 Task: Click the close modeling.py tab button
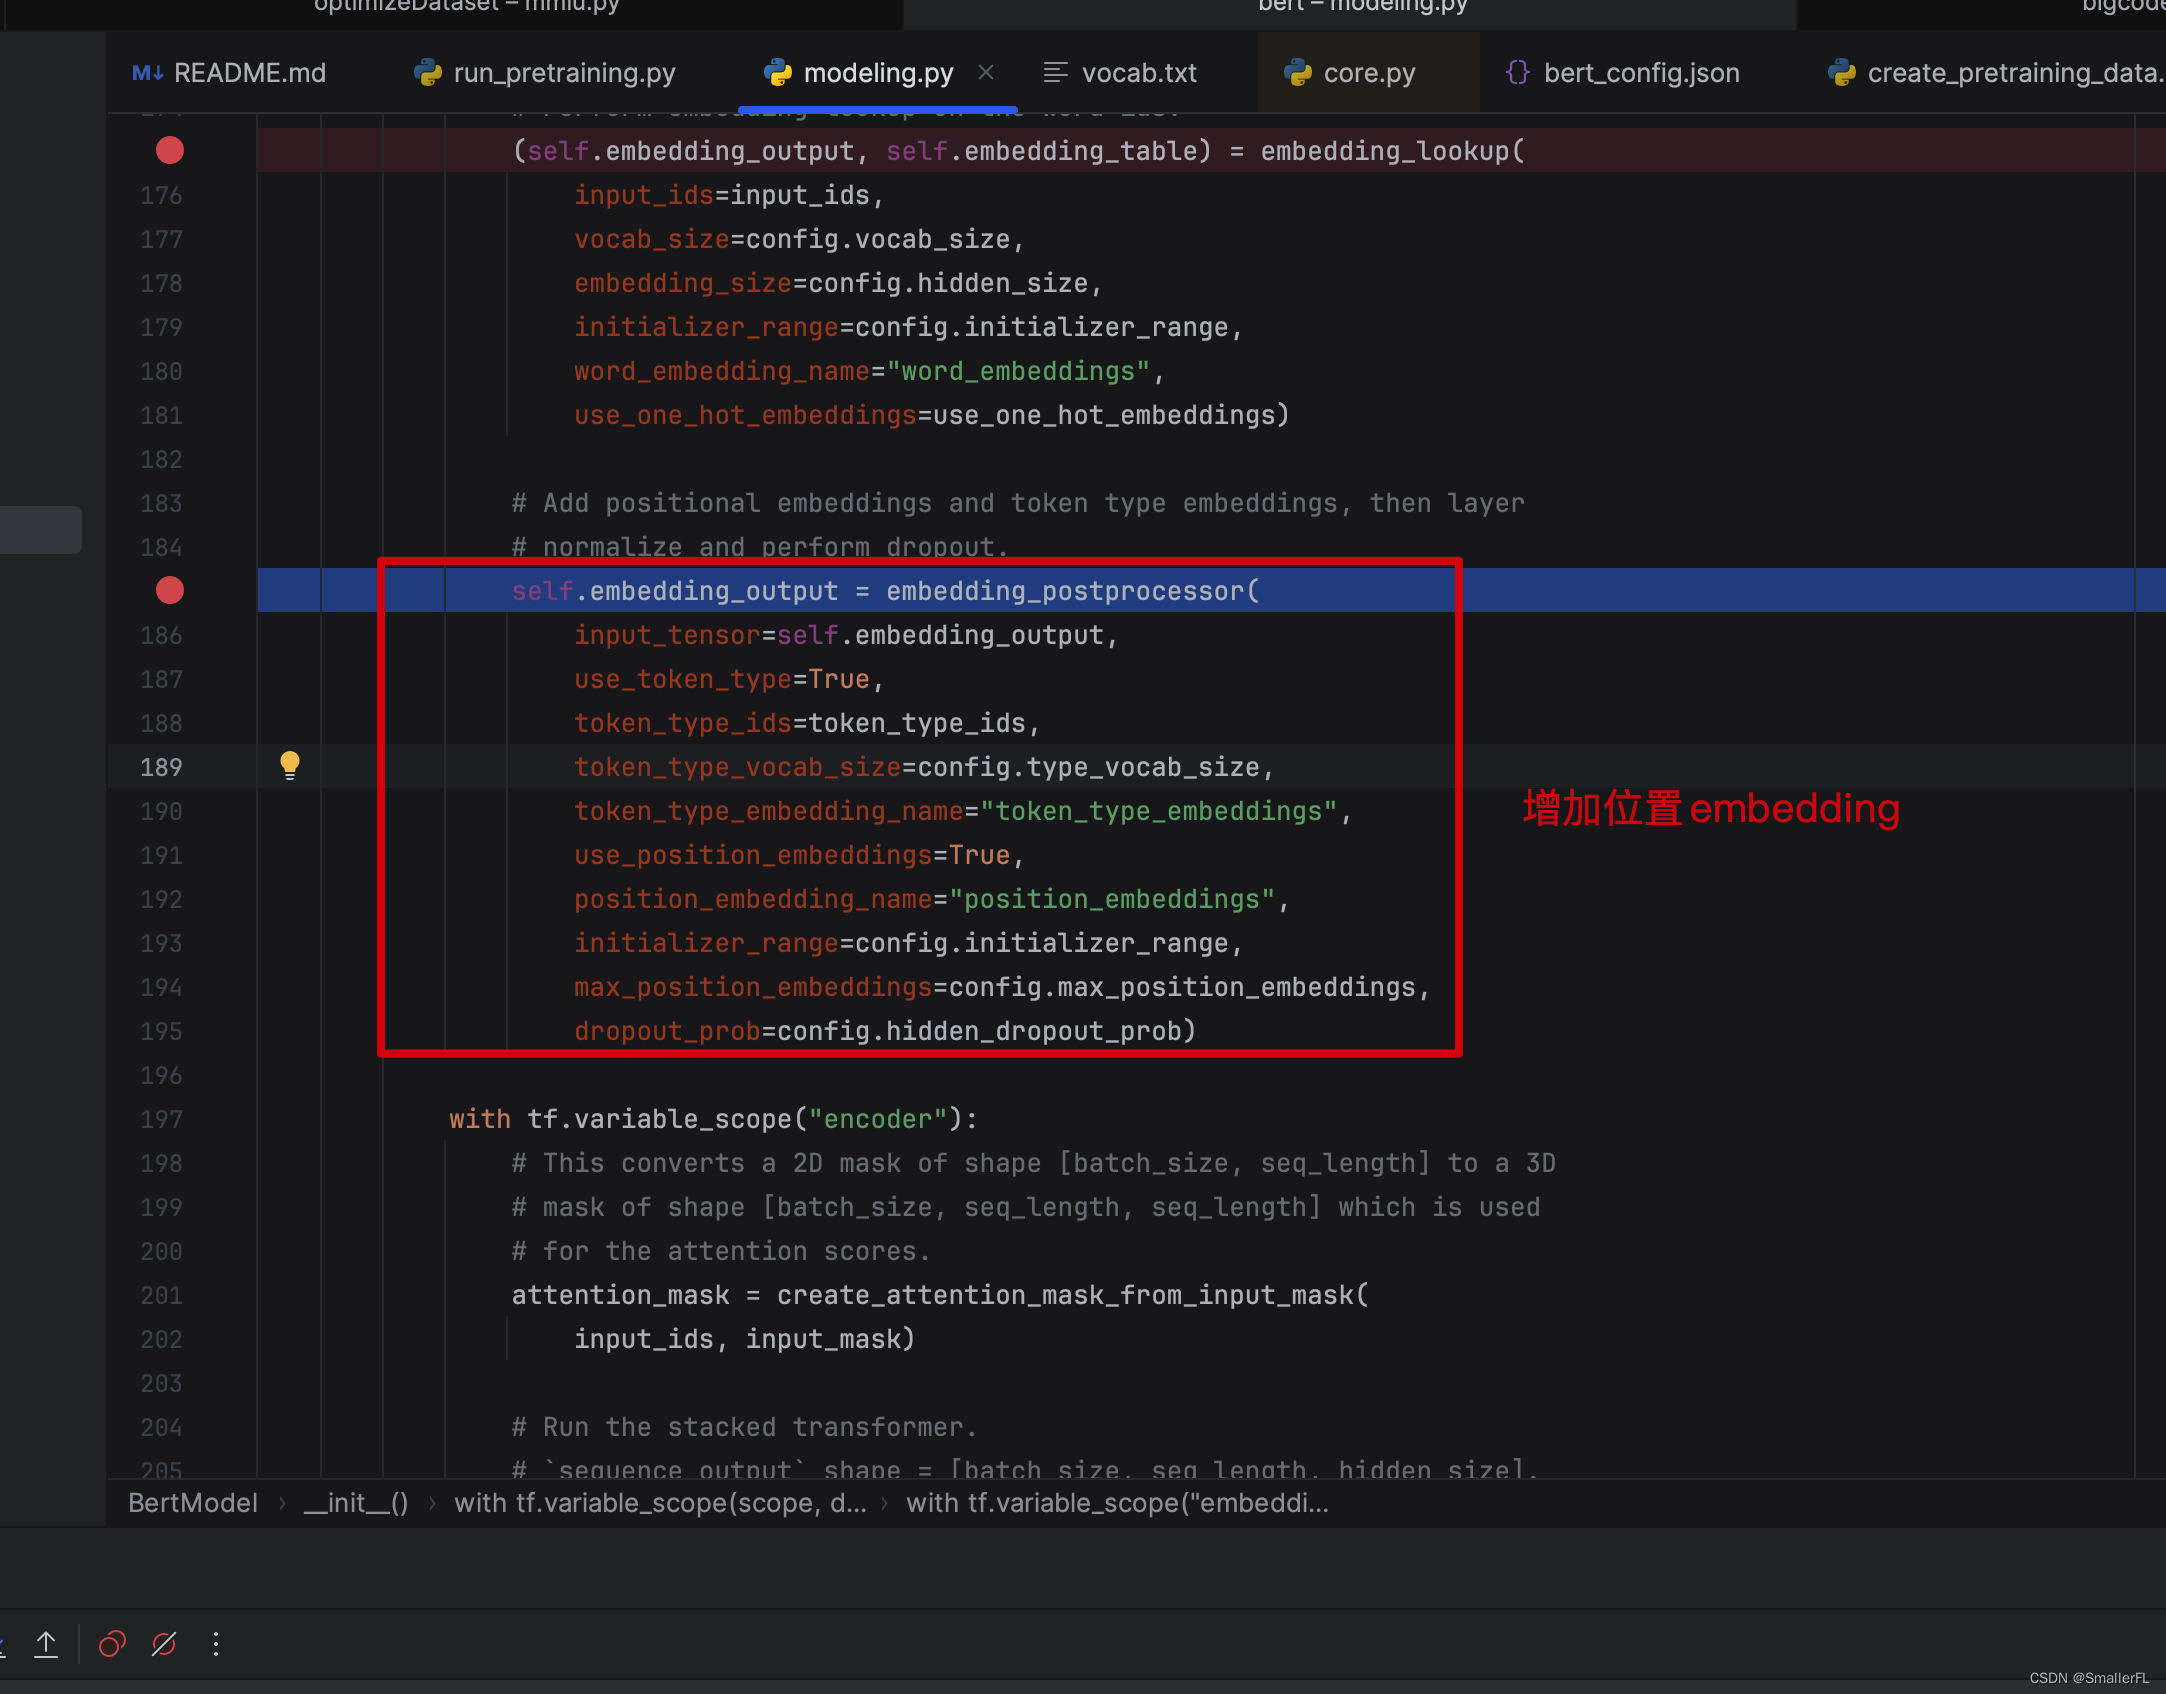[988, 72]
